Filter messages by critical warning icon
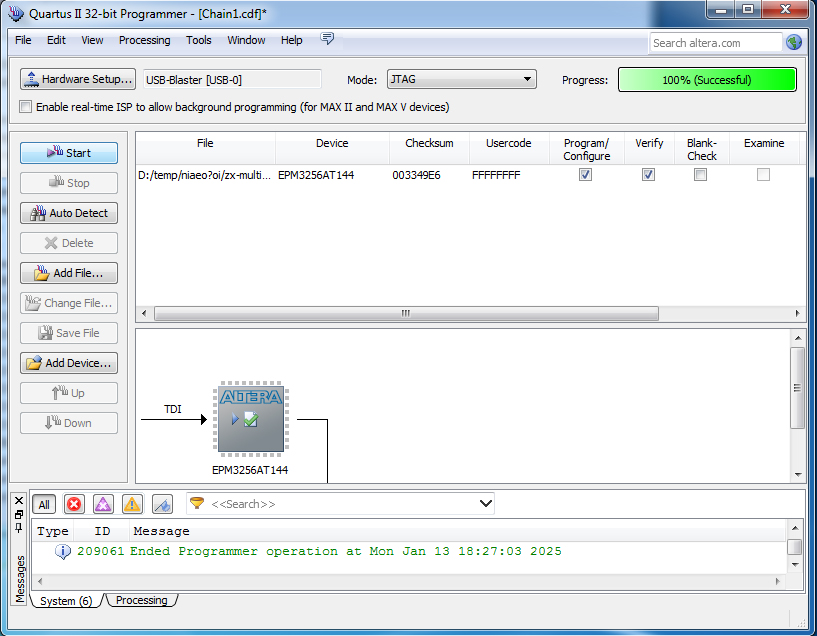817x636 pixels. [103, 504]
